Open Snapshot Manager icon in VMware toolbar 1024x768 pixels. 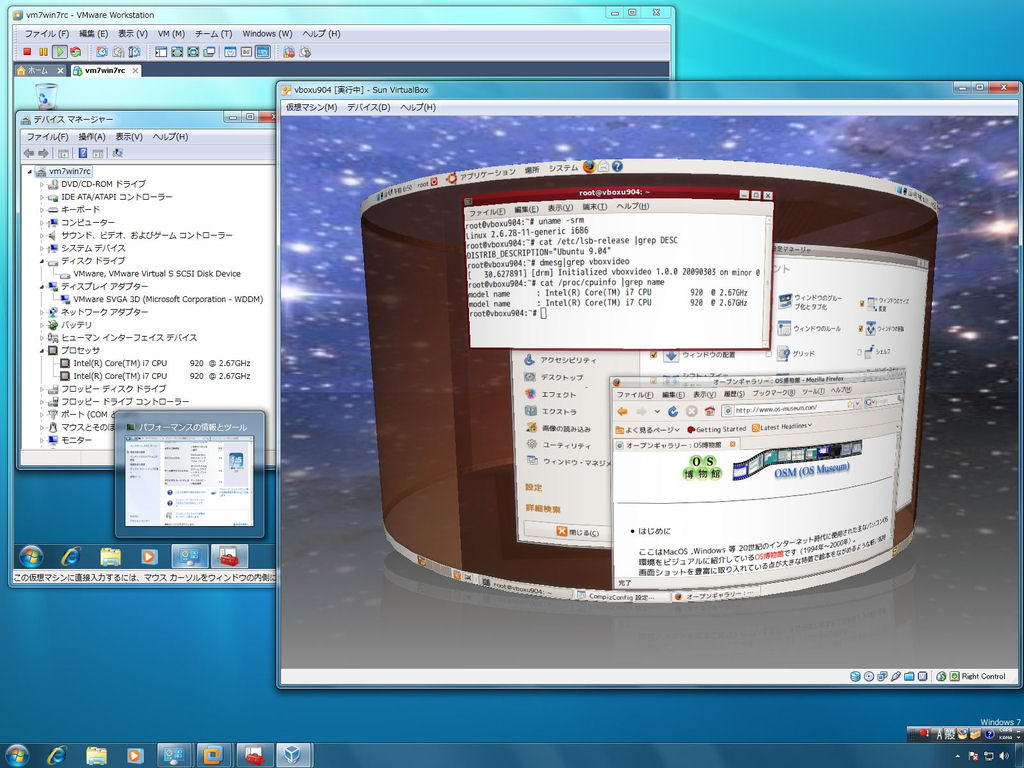[134, 52]
